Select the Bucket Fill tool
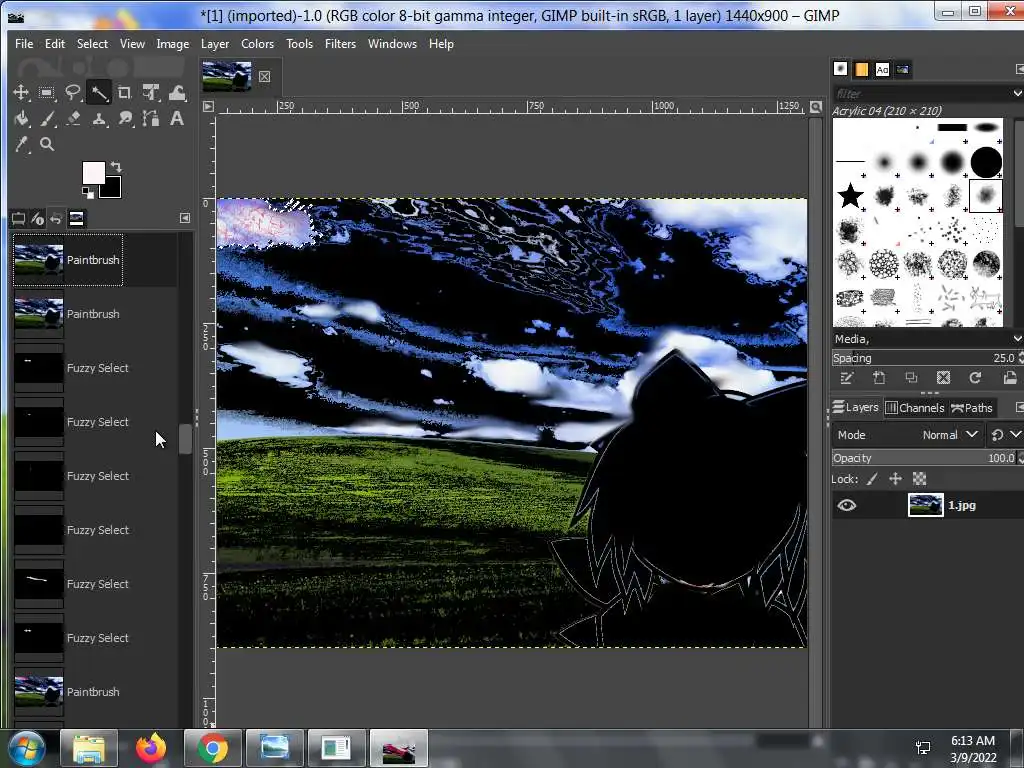 pyautogui.click(x=21, y=119)
